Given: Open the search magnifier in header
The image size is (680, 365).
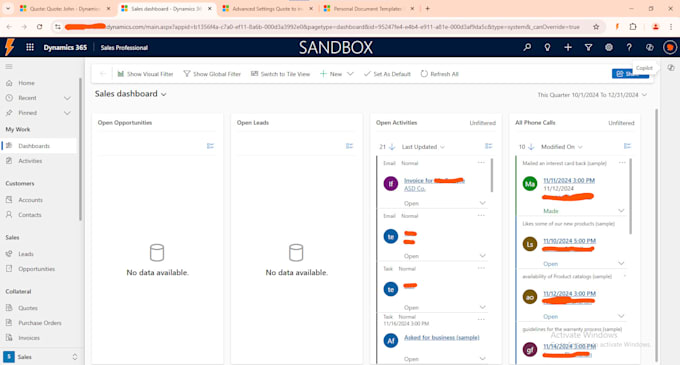Looking at the screenshot, I should (527, 47).
